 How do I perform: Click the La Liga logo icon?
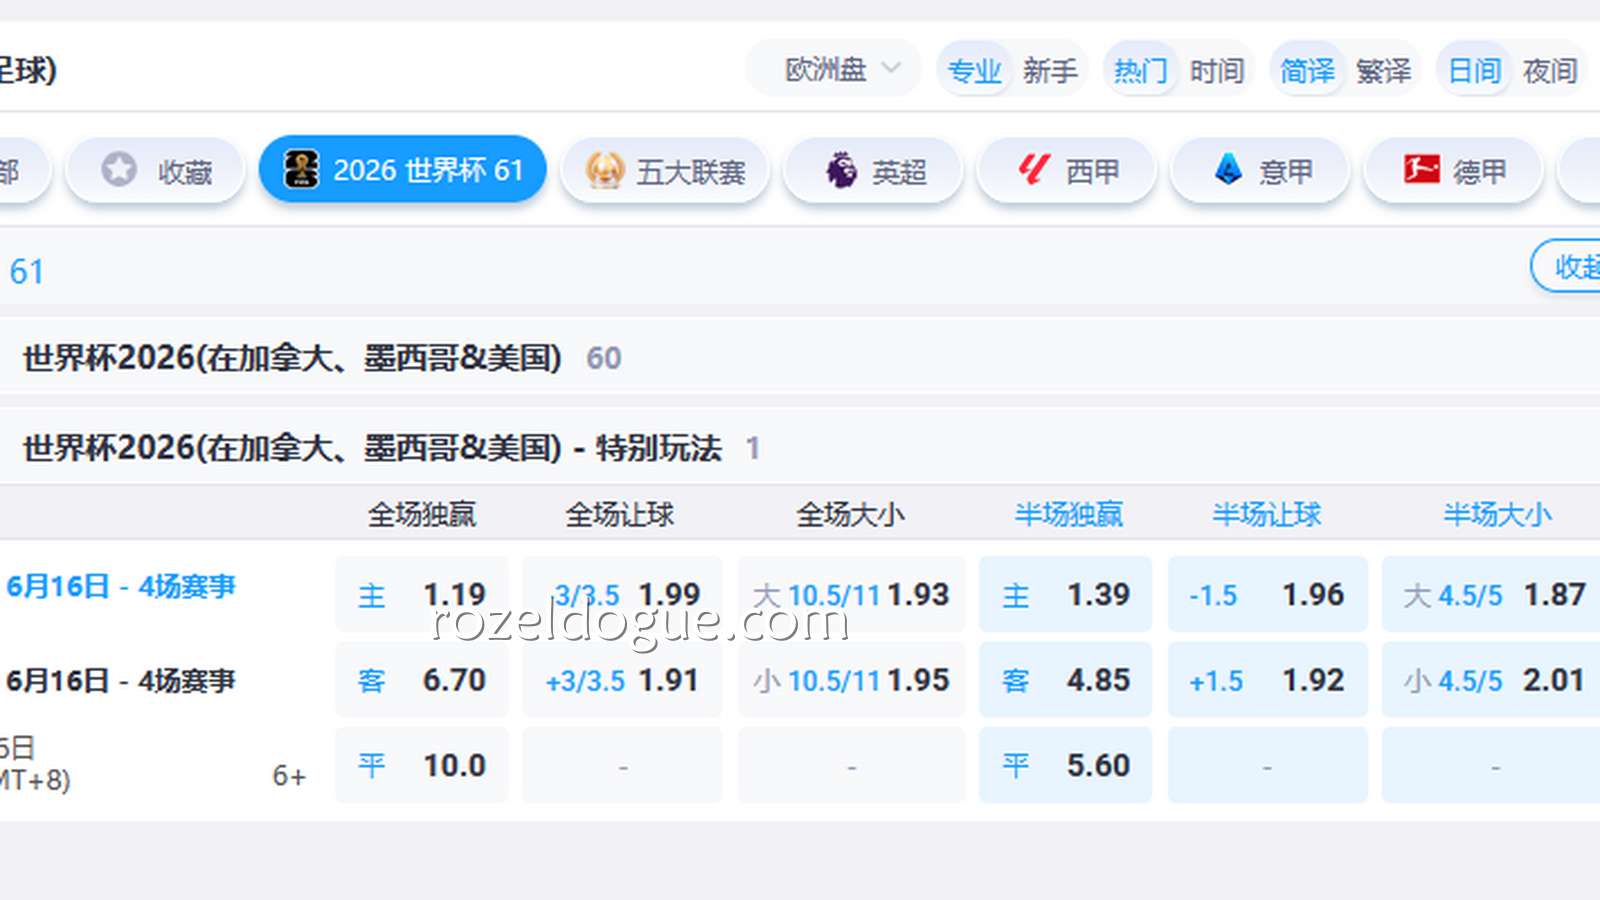(1034, 170)
